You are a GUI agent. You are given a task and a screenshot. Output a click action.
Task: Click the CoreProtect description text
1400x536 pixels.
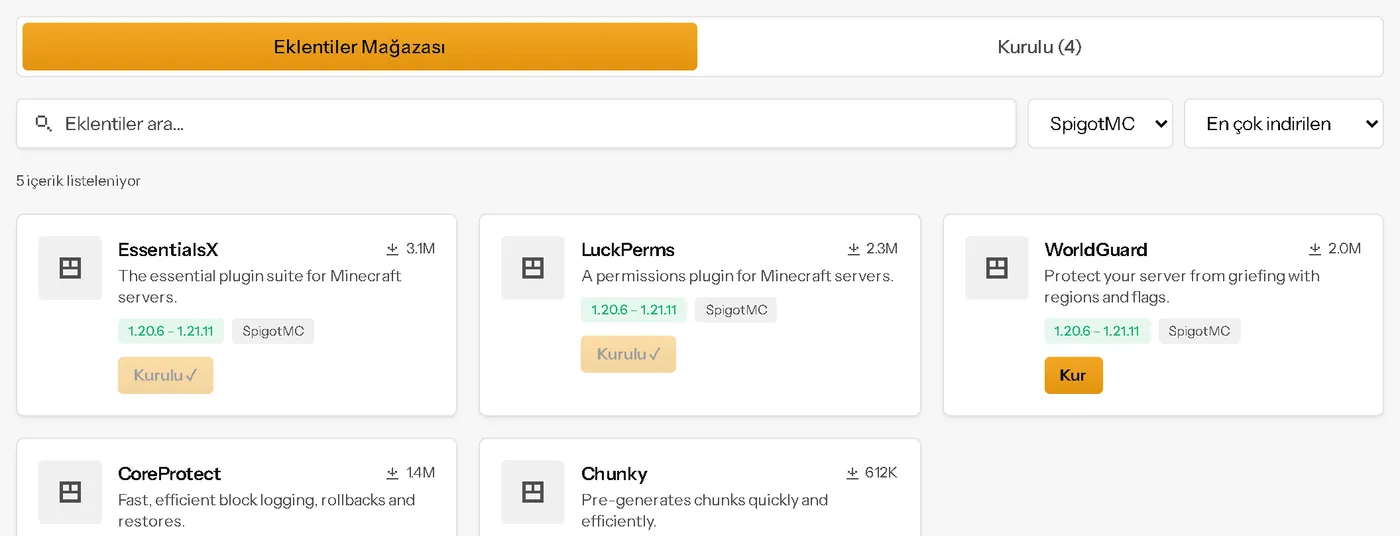click(266, 510)
